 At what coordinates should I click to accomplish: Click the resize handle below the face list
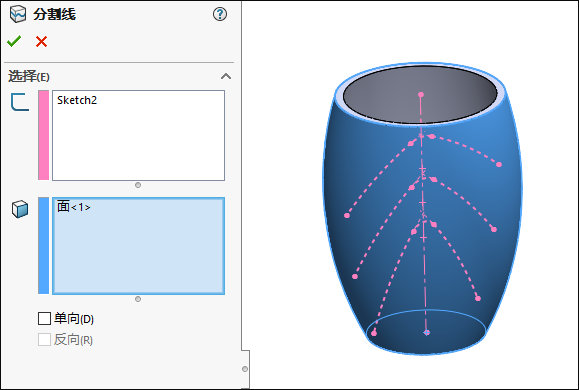coord(138,299)
